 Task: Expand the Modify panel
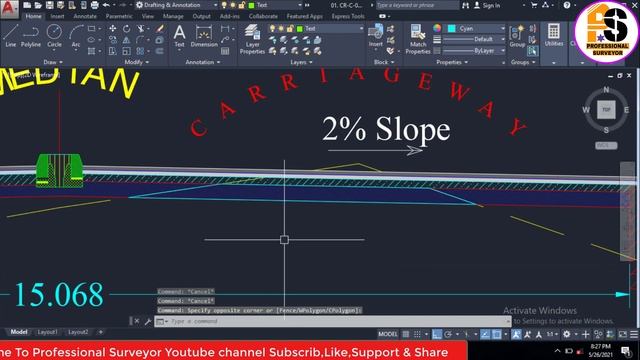pos(137,62)
